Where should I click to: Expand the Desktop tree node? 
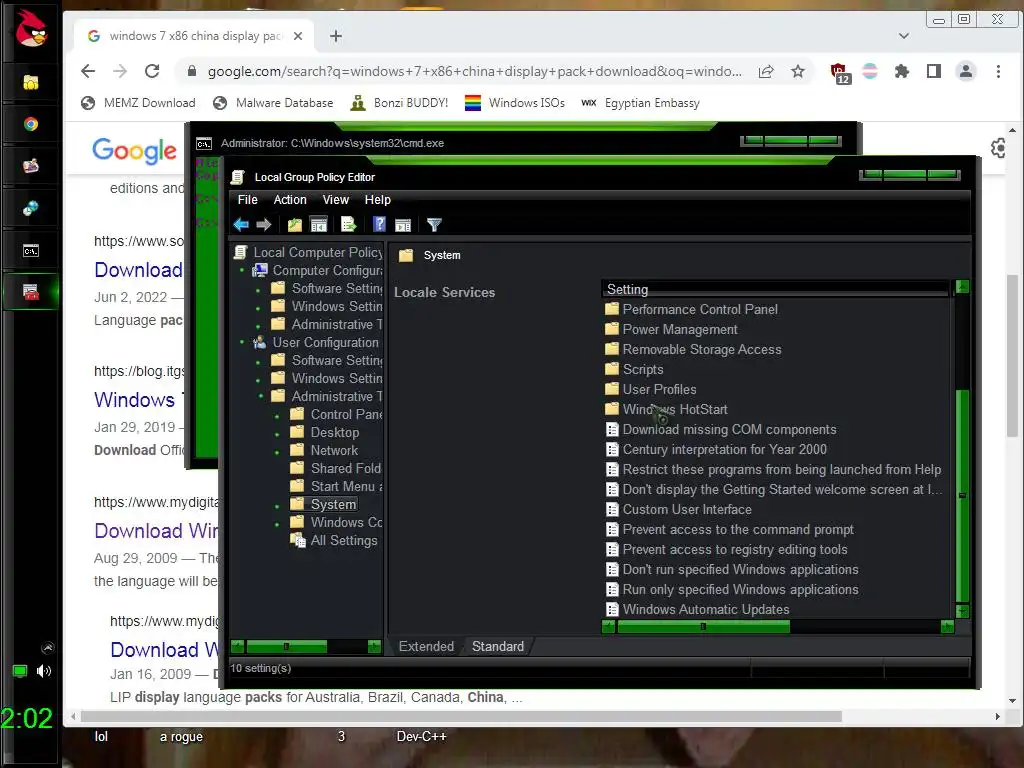[277, 433]
